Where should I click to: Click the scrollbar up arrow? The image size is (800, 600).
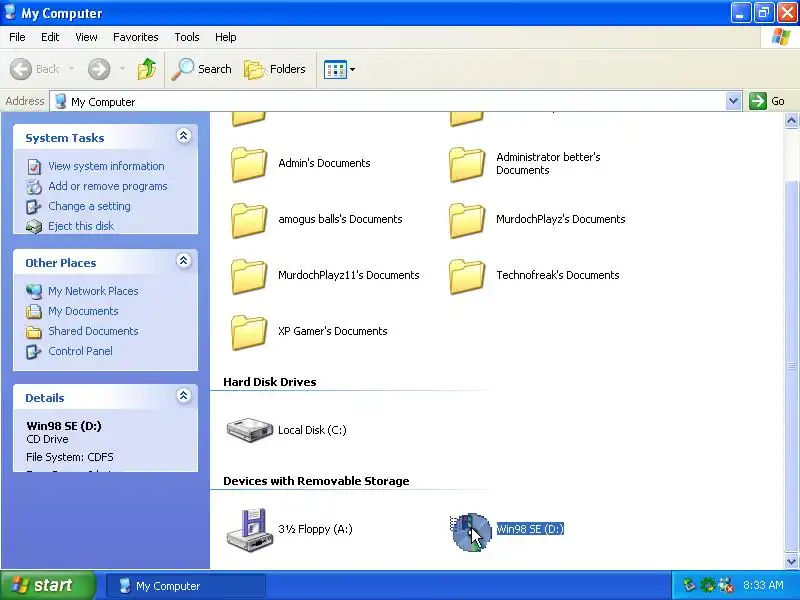pyautogui.click(x=791, y=121)
